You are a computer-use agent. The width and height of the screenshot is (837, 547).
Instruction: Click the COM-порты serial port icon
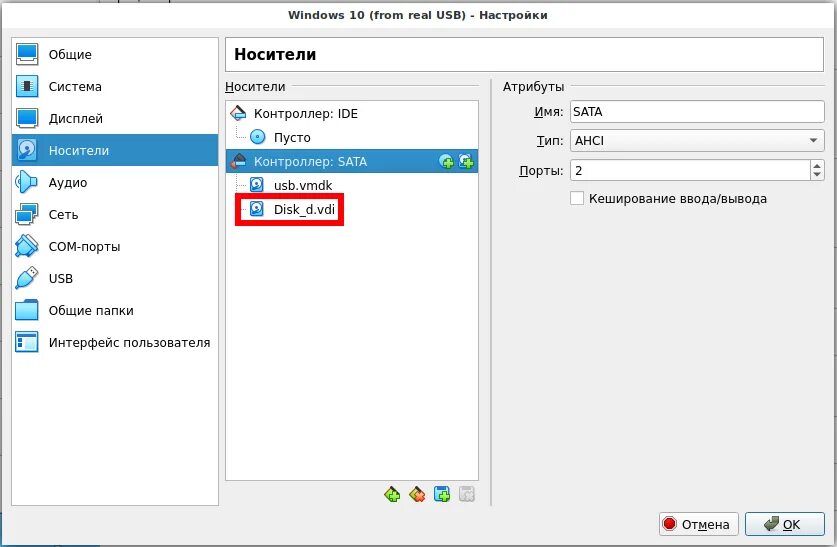(27, 247)
